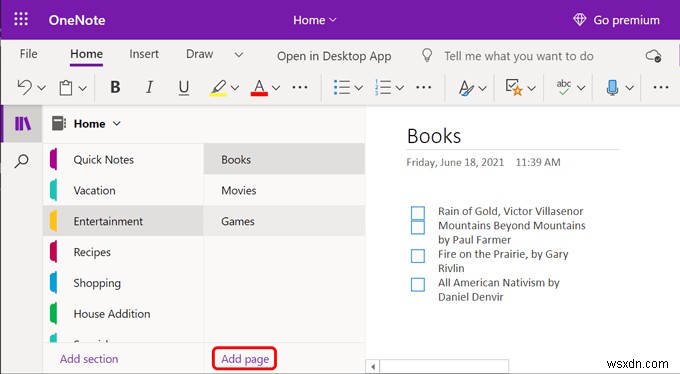The image size is (680, 374).
Task: Open the House Addition section
Action: [x=124, y=314]
